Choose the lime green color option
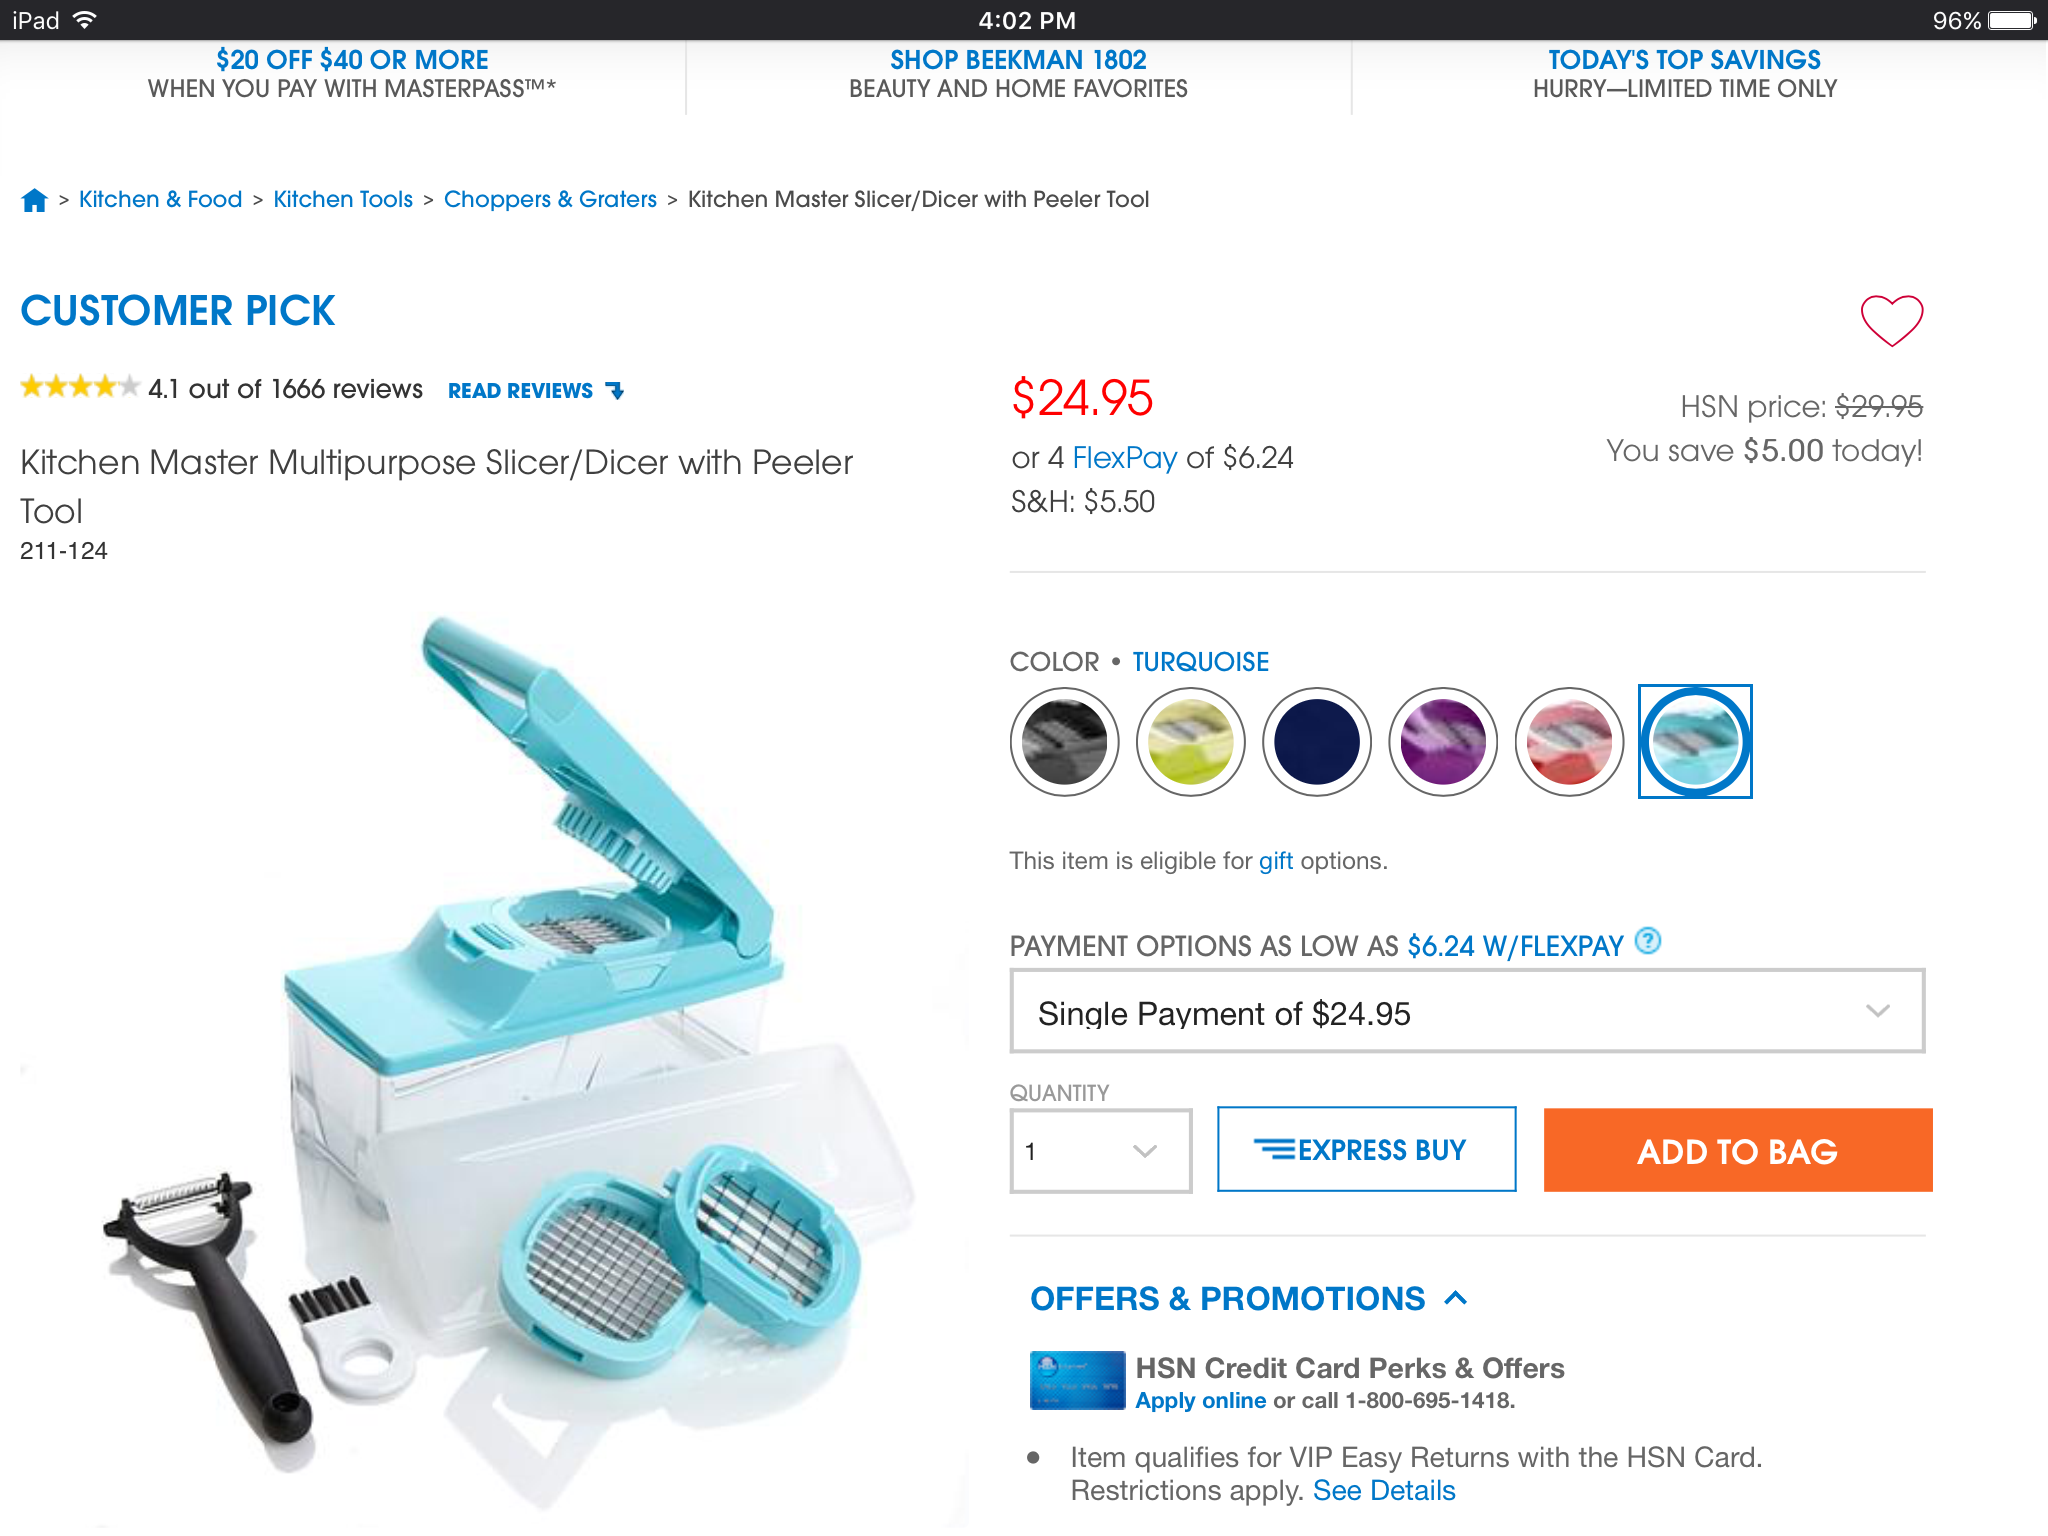This screenshot has width=2048, height=1536. (x=1190, y=741)
